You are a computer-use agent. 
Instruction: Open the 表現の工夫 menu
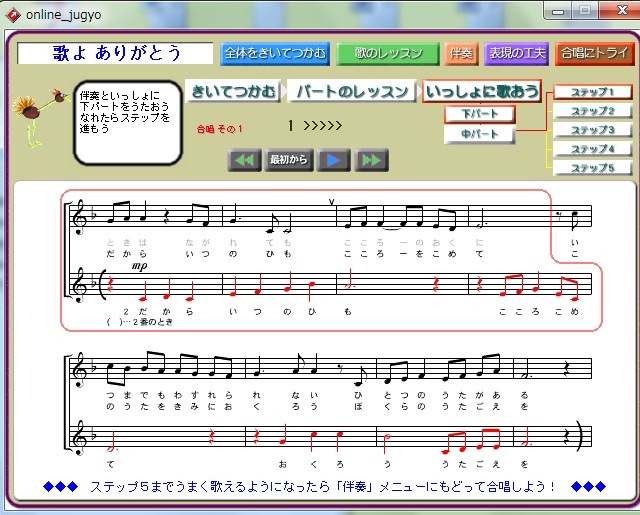[517, 53]
